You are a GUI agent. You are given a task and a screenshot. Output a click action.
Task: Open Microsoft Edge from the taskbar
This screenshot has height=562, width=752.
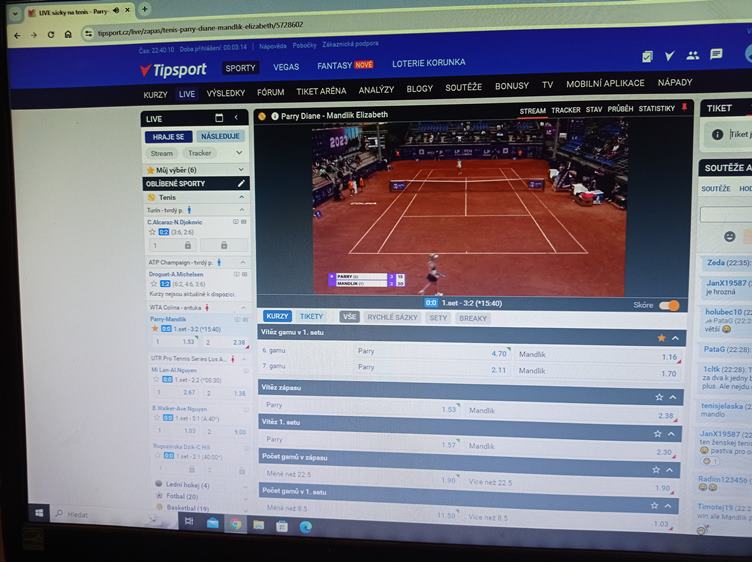[x=306, y=527]
